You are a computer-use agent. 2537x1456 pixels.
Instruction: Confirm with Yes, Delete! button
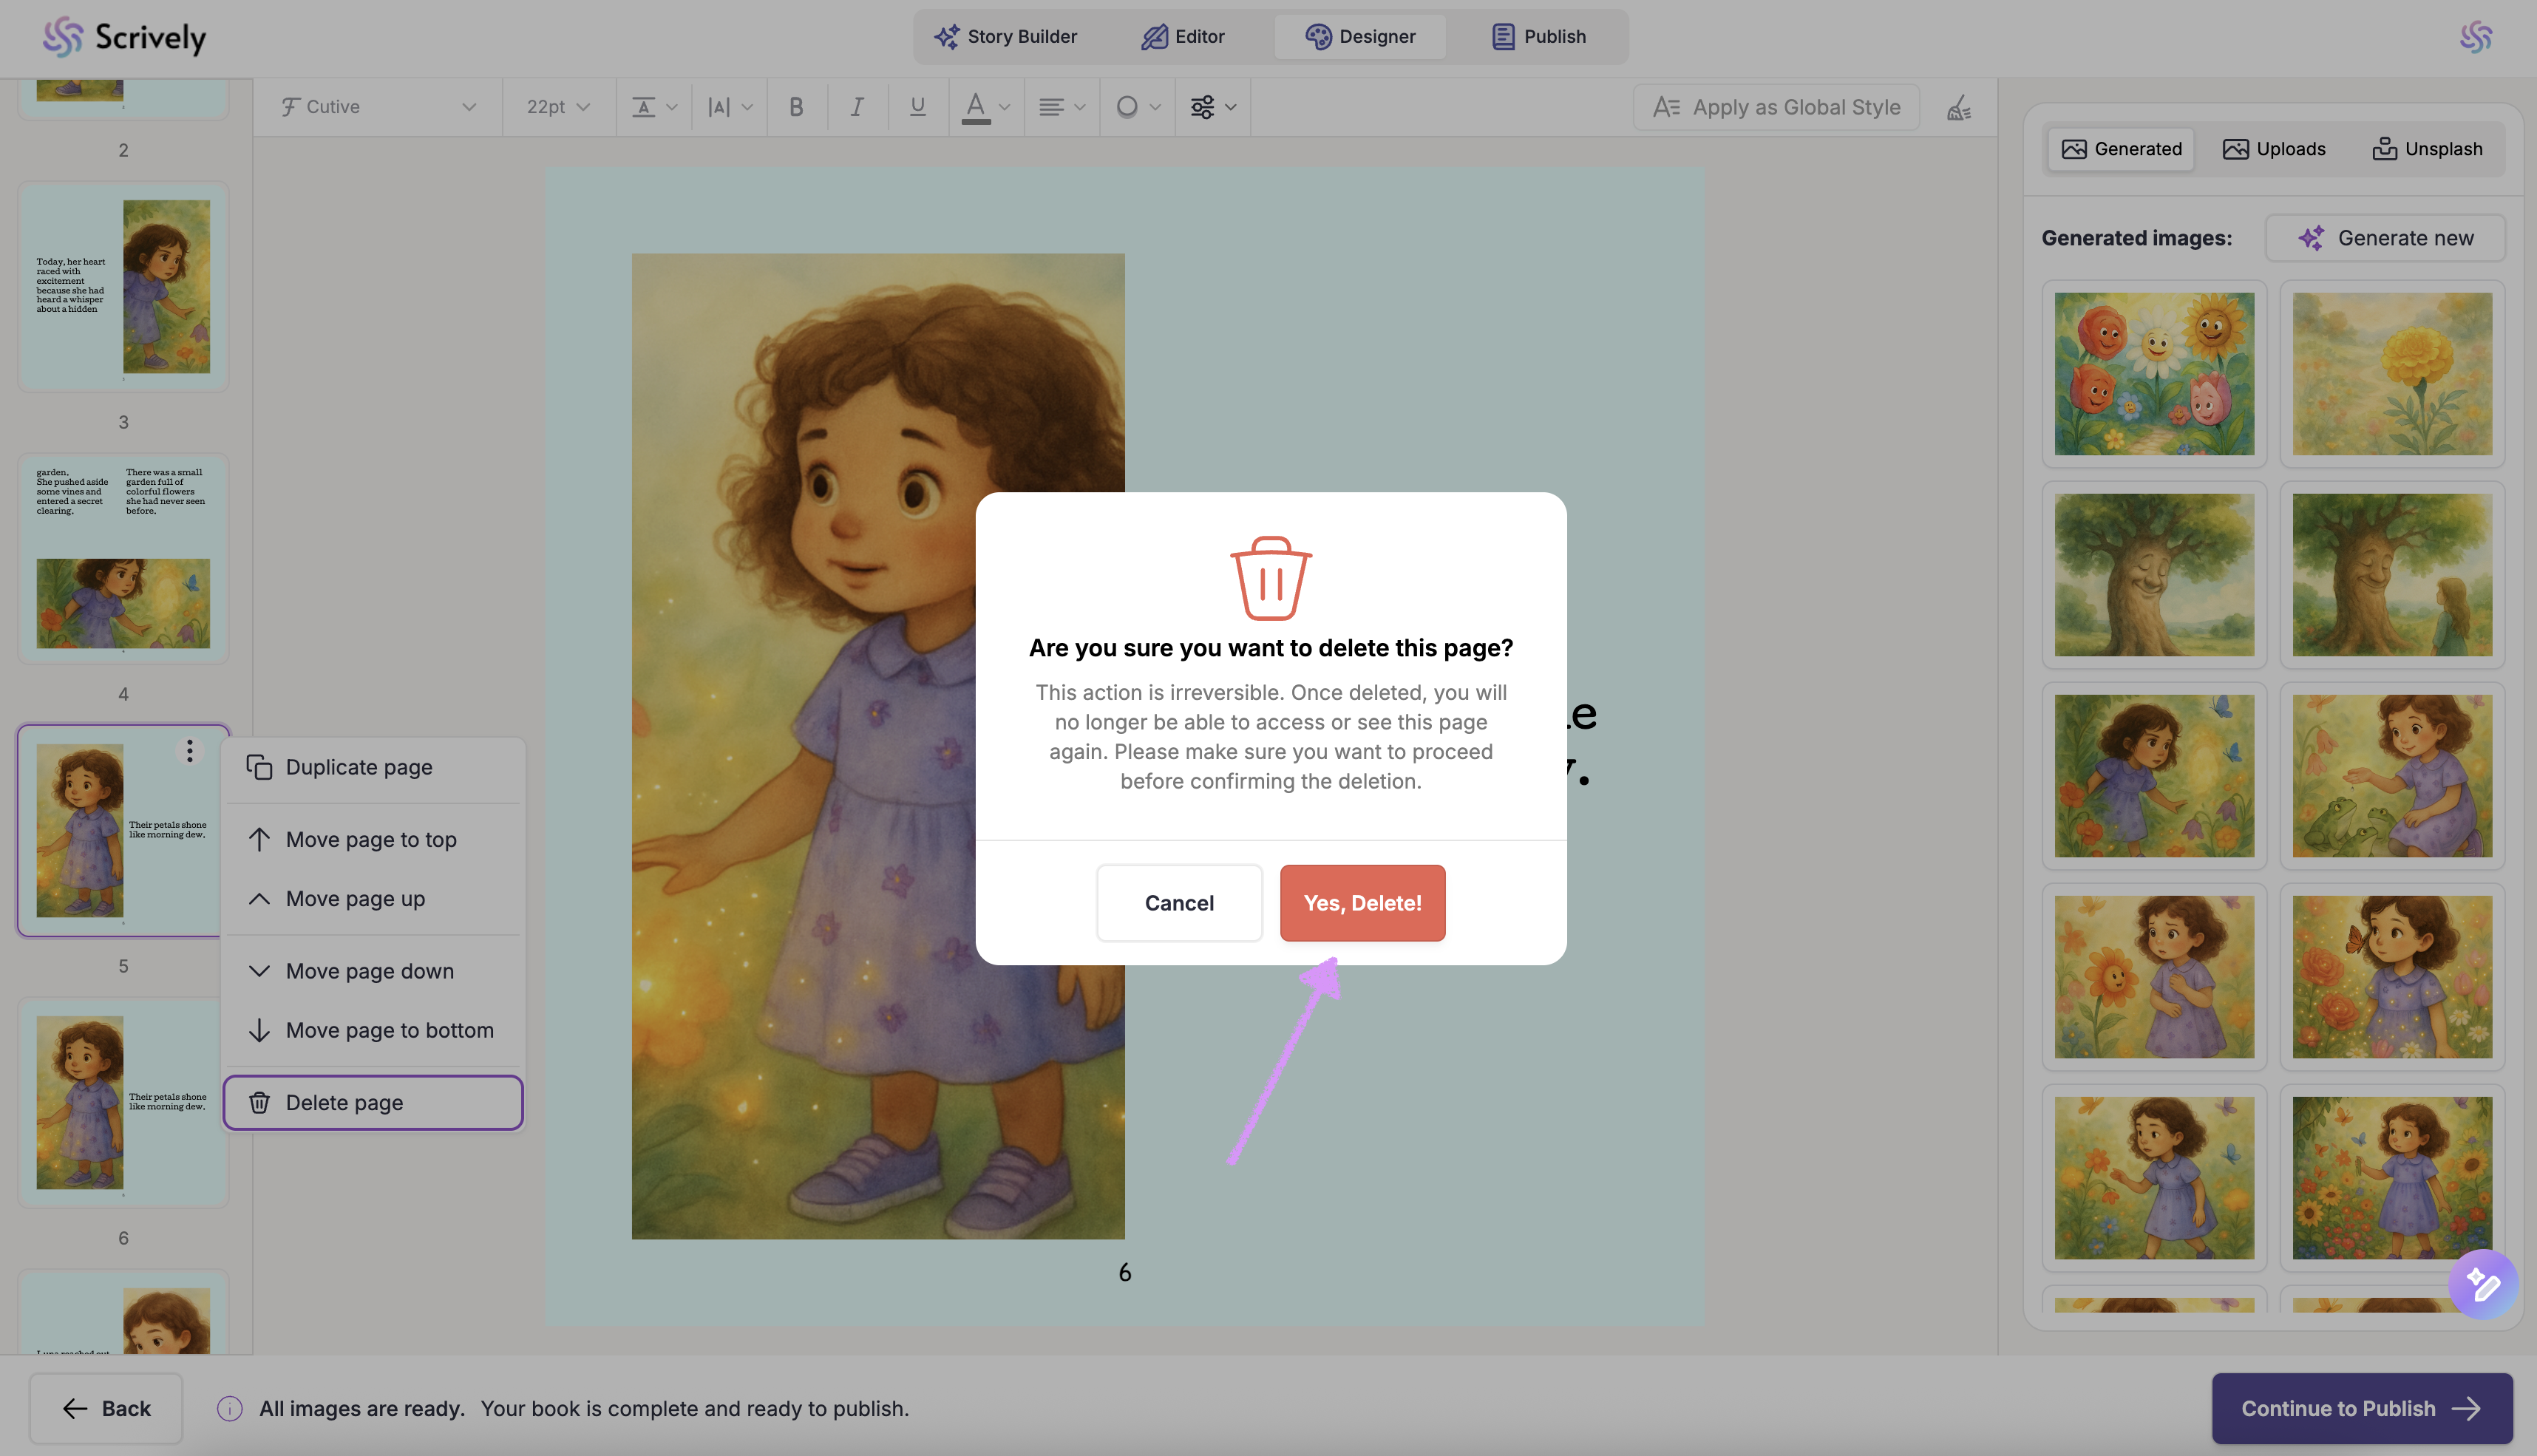[1362, 903]
